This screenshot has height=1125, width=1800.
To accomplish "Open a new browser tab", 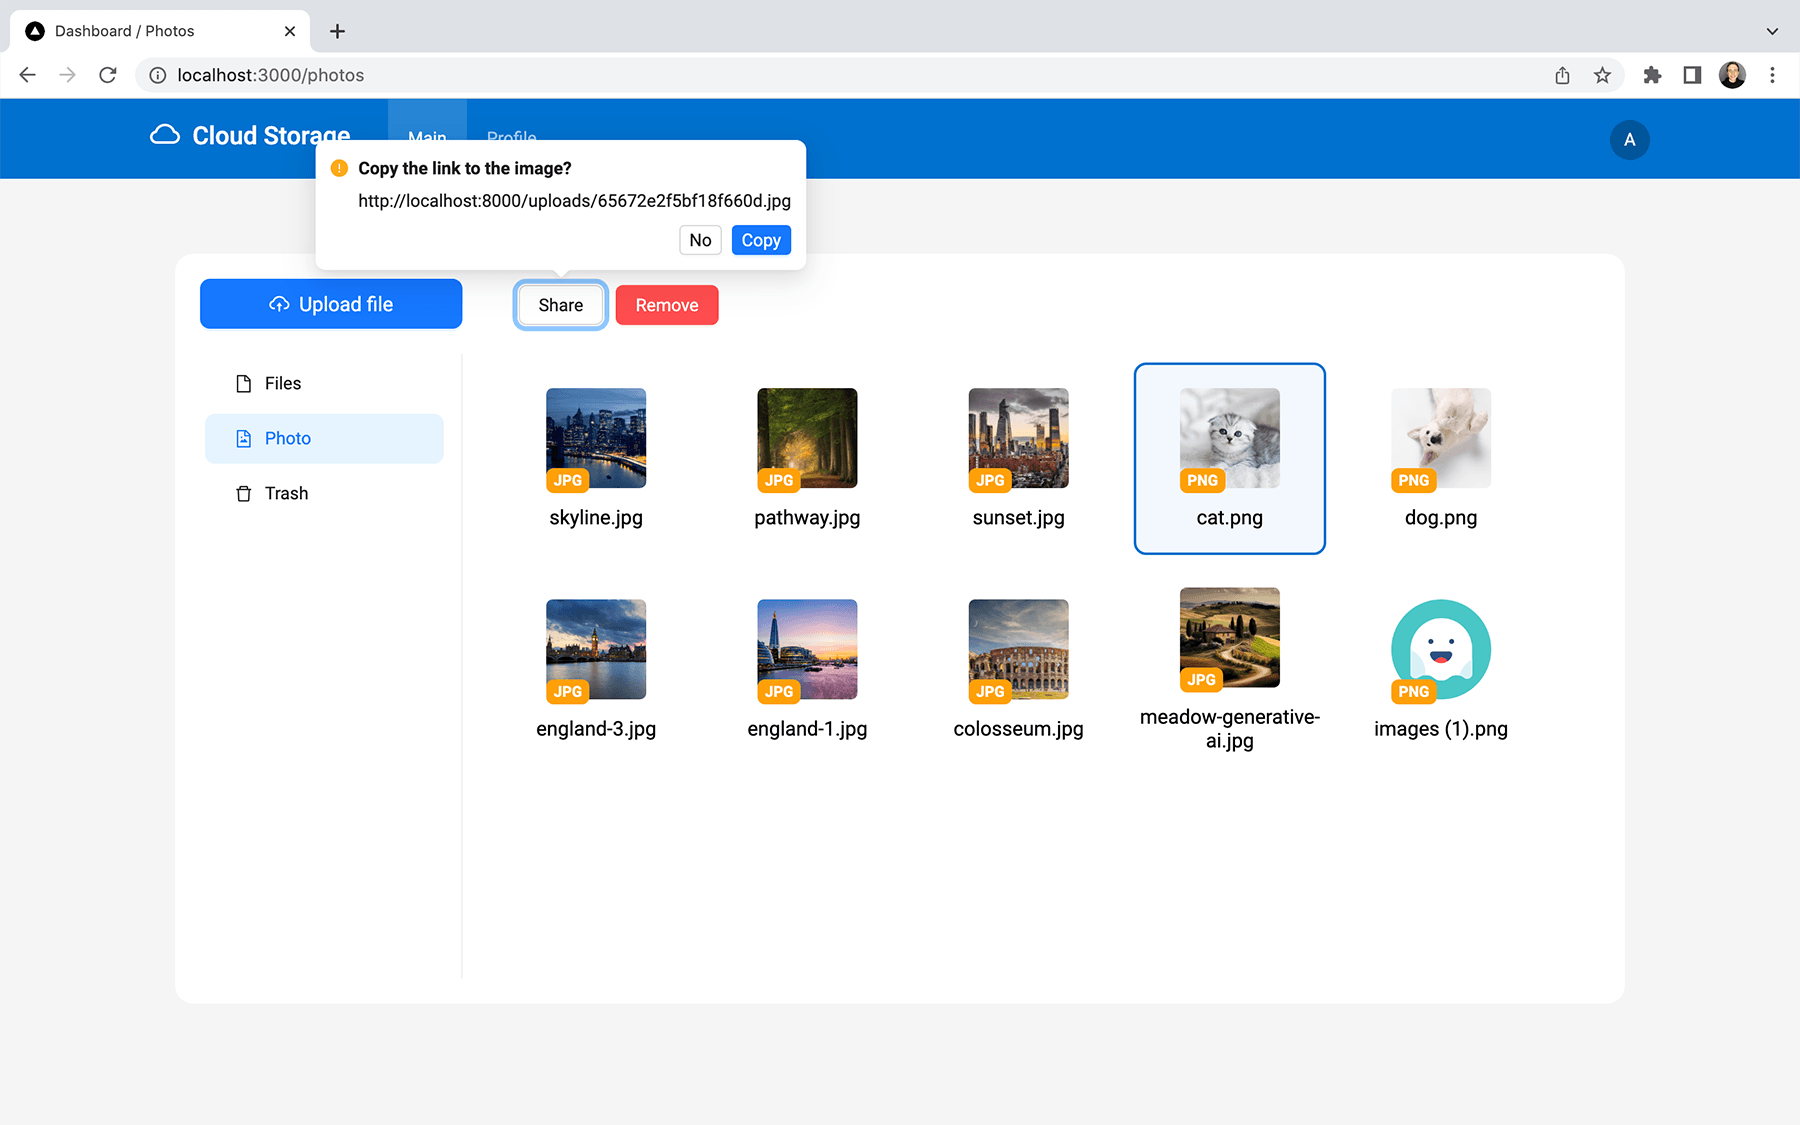I will click(337, 31).
